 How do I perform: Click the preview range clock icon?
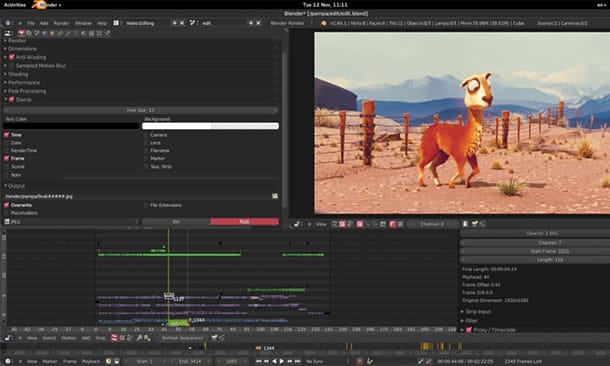click(109, 361)
